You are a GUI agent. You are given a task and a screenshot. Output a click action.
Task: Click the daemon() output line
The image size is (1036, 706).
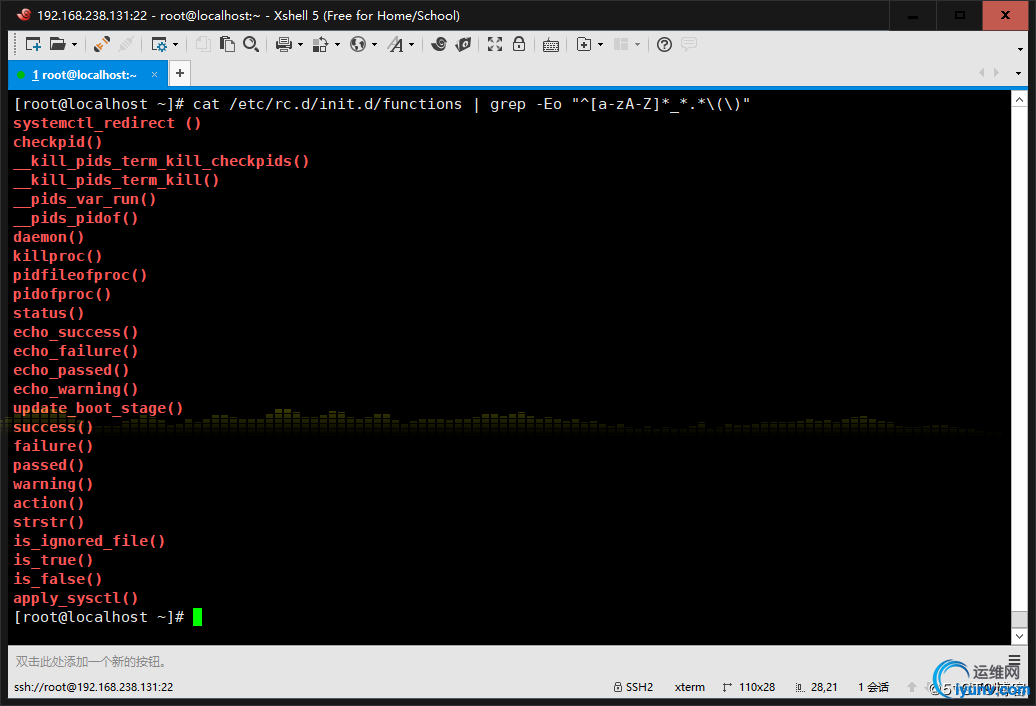49,237
